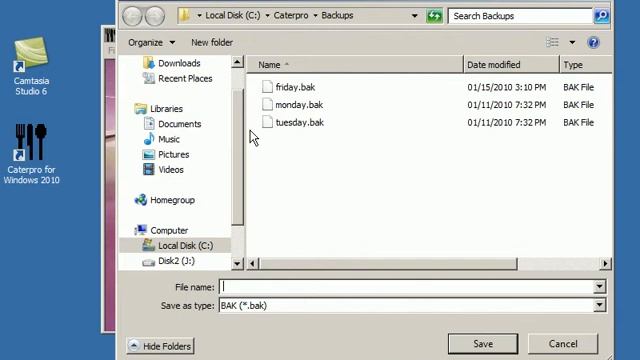Viewport: 640px width, 360px height.
Task: Open Camtasia Studio 6 desktop shortcut
Action: coord(31,66)
